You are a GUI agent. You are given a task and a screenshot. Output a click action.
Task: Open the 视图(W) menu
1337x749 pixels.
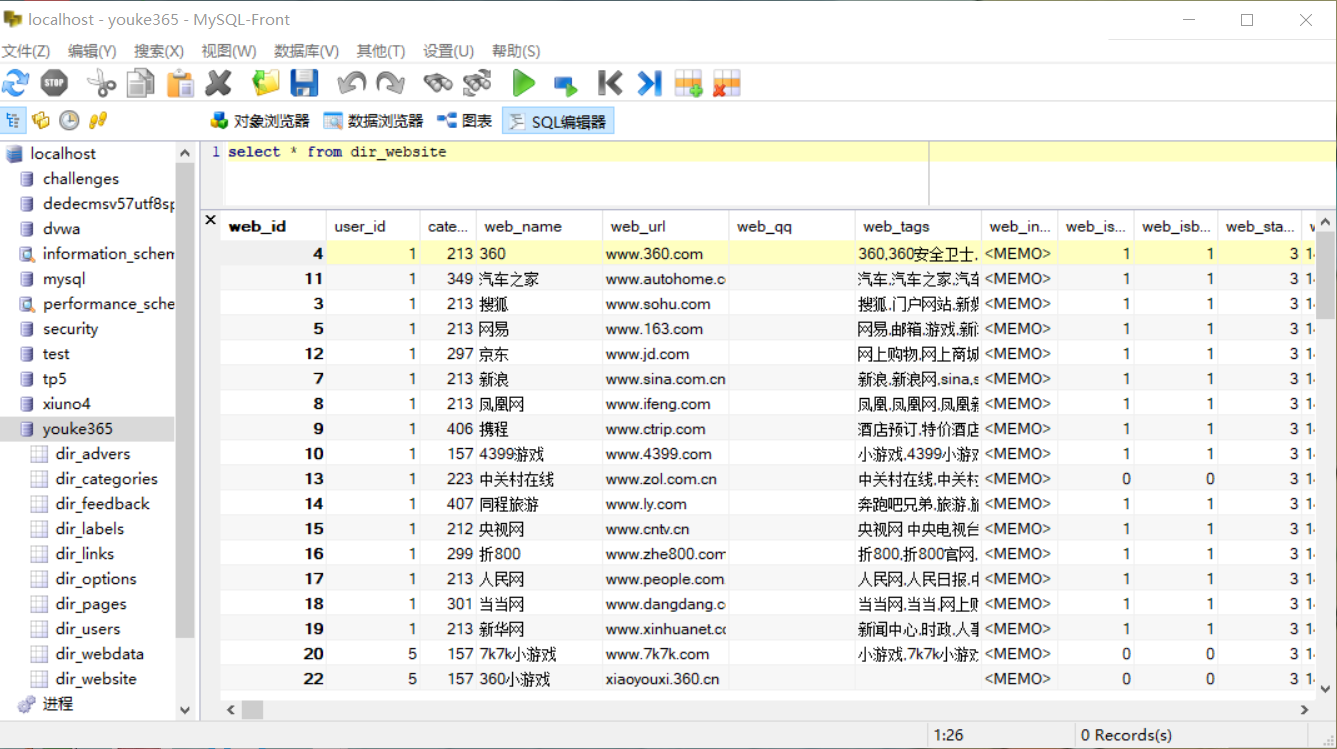pyautogui.click(x=229, y=51)
